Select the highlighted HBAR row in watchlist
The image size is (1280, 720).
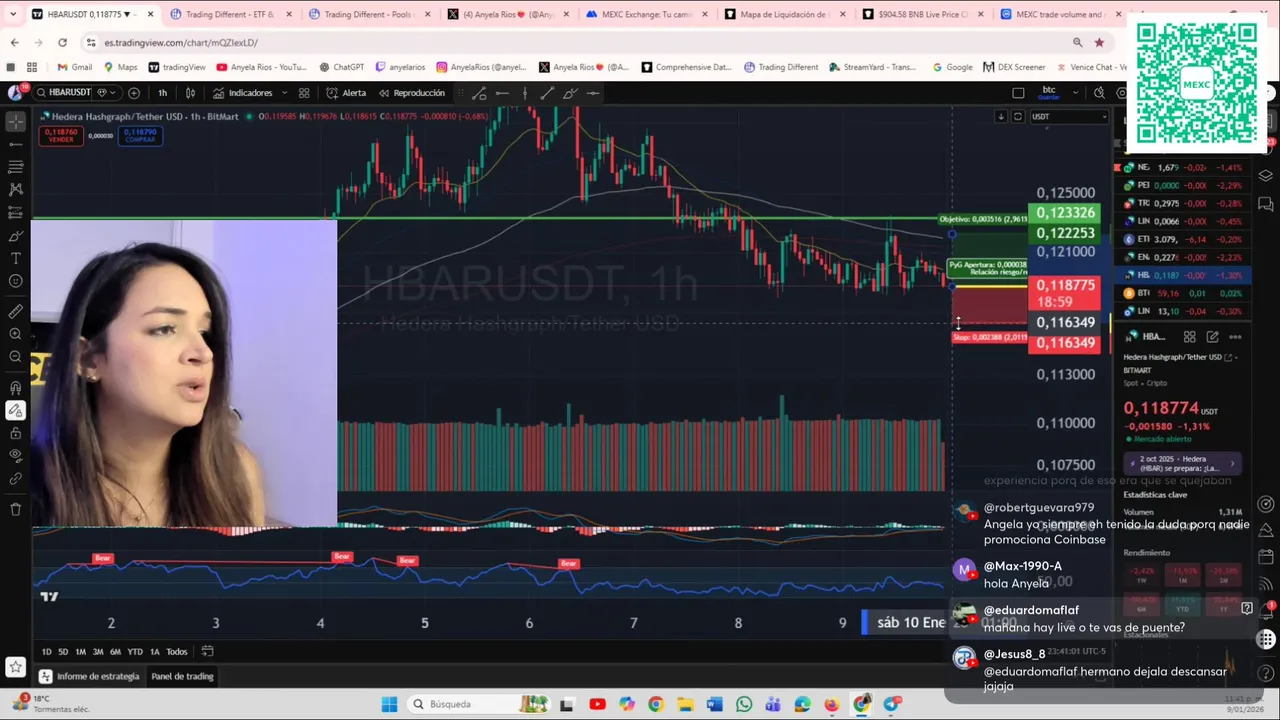pos(1183,275)
